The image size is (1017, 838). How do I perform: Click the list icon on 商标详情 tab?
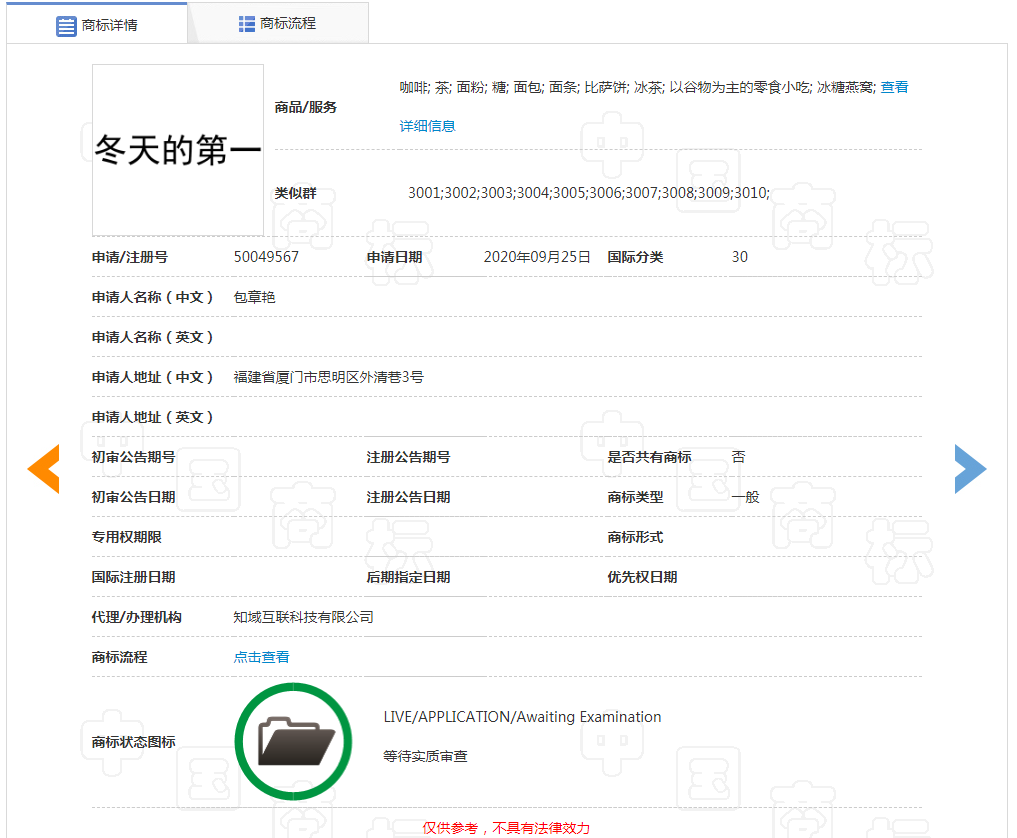pyautogui.click(x=66, y=26)
